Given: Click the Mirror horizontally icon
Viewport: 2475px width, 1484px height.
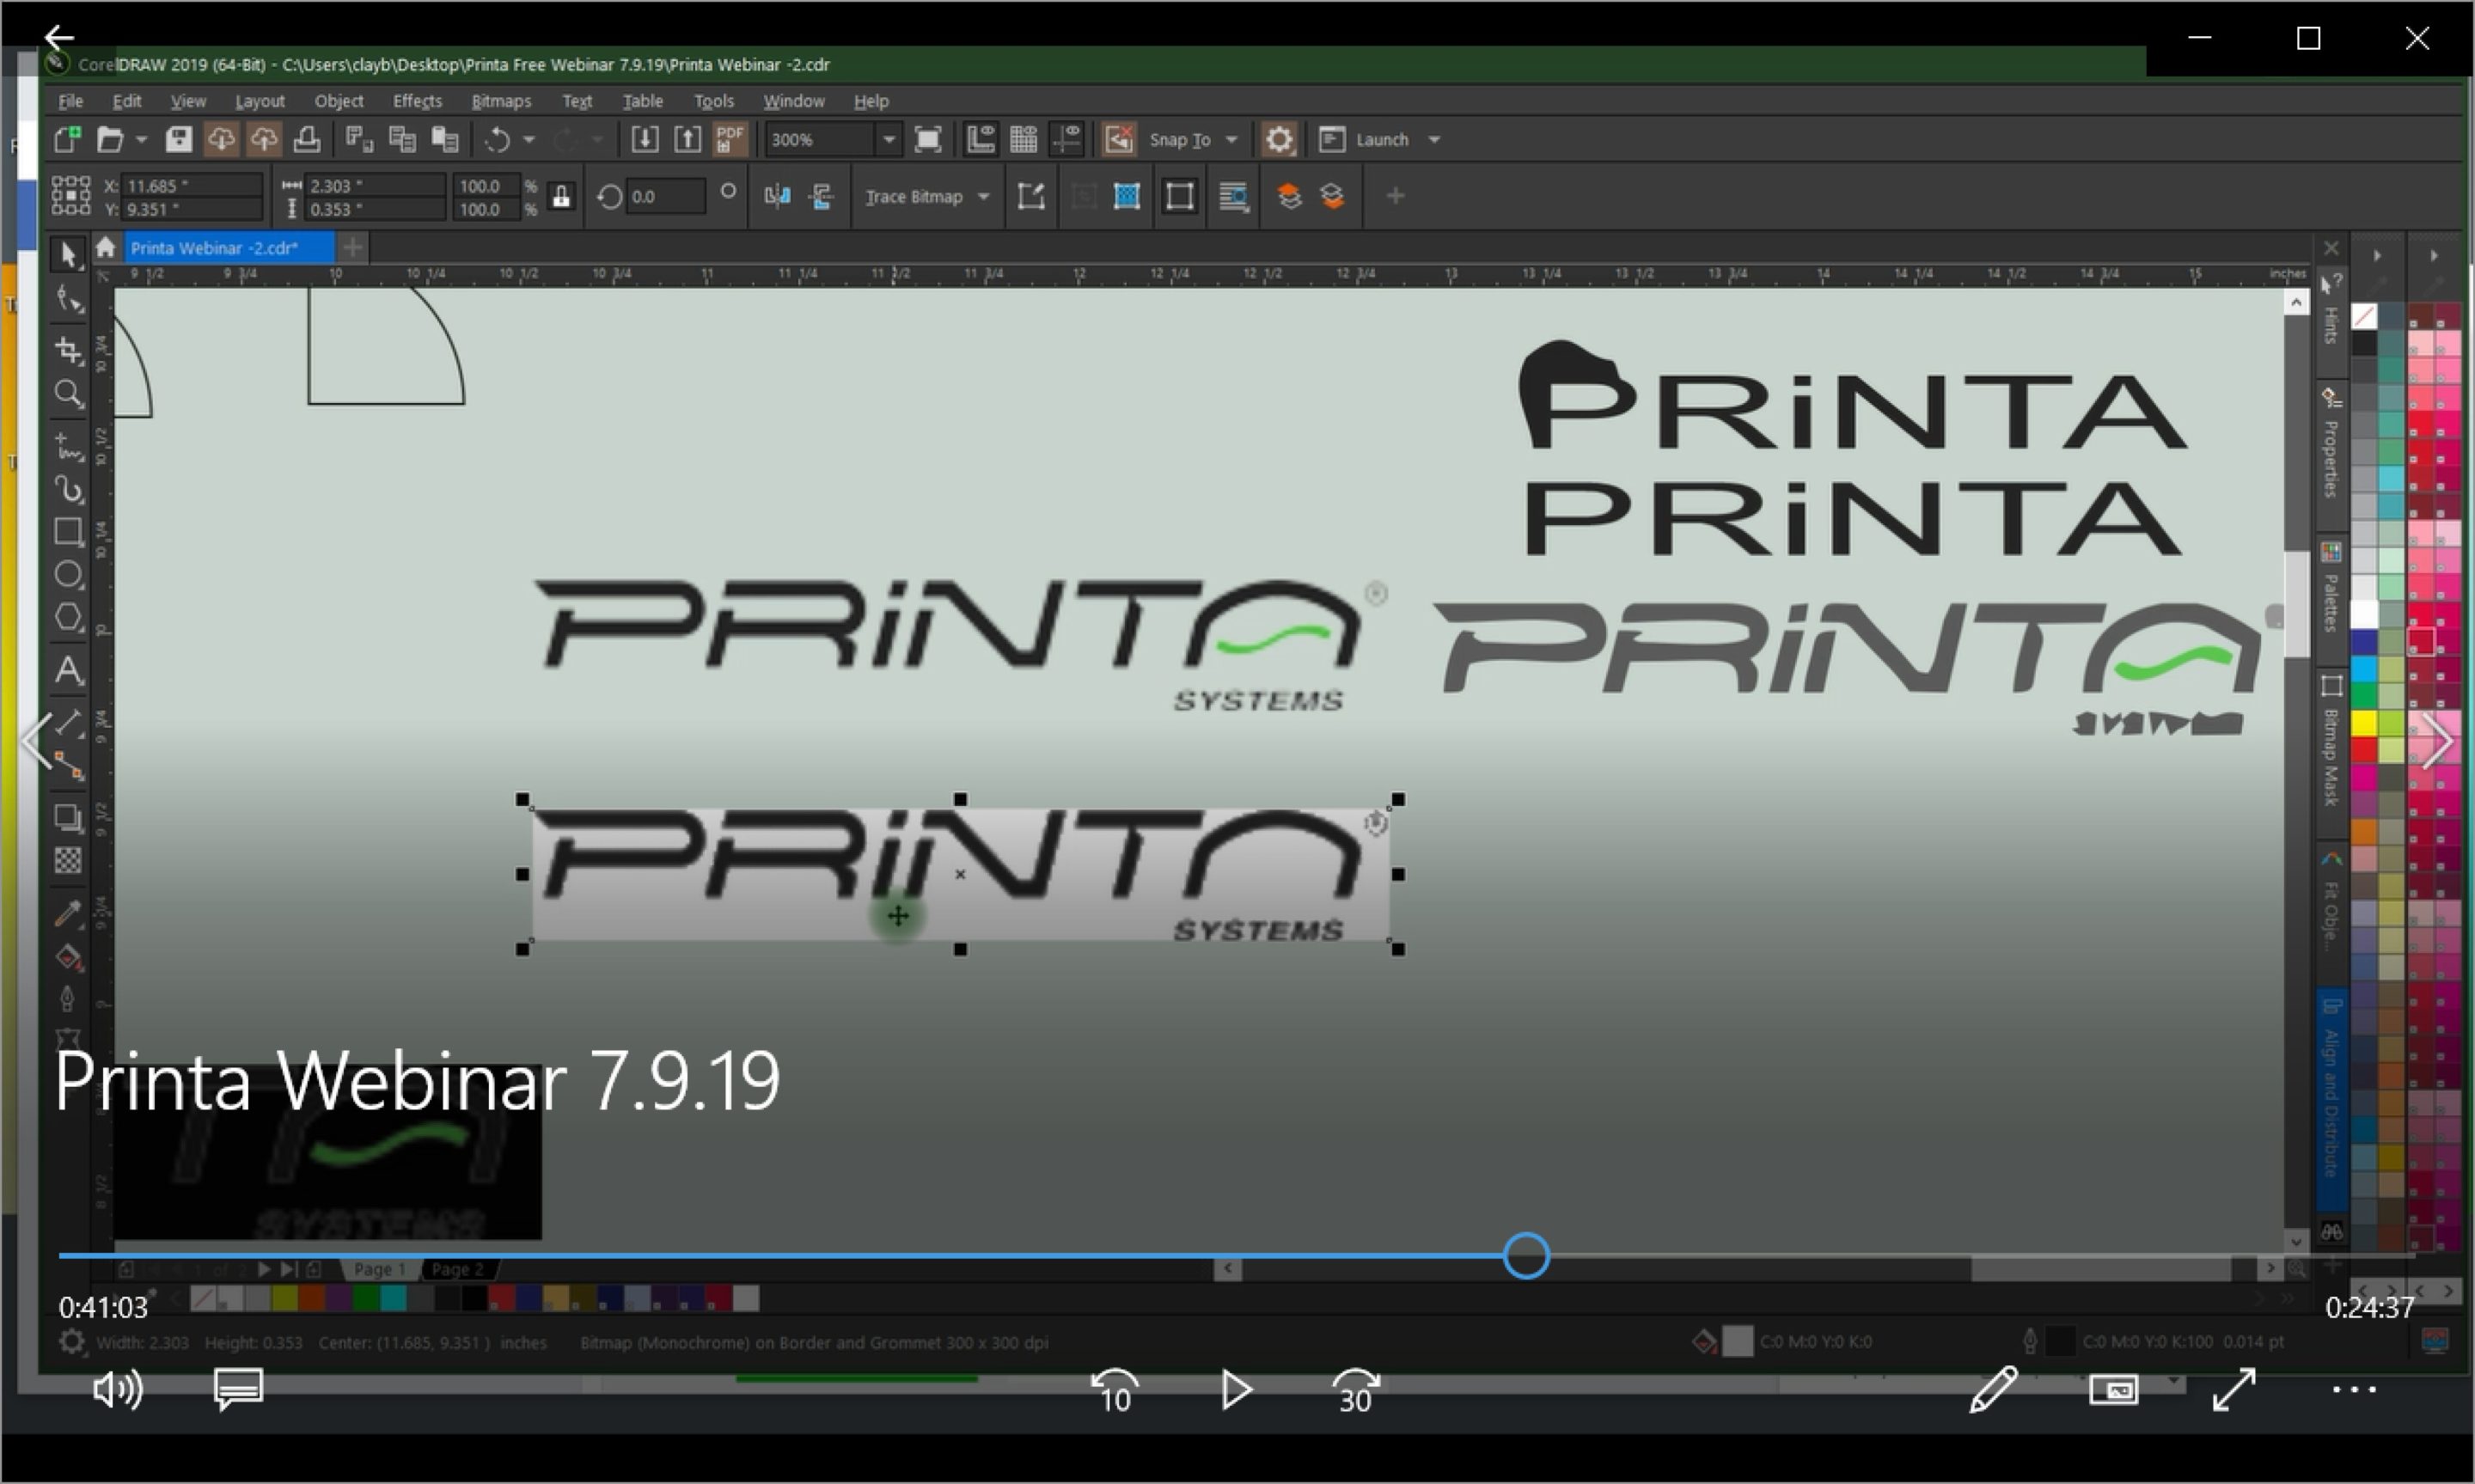Looking at the screenshot, I should (777, 196).
